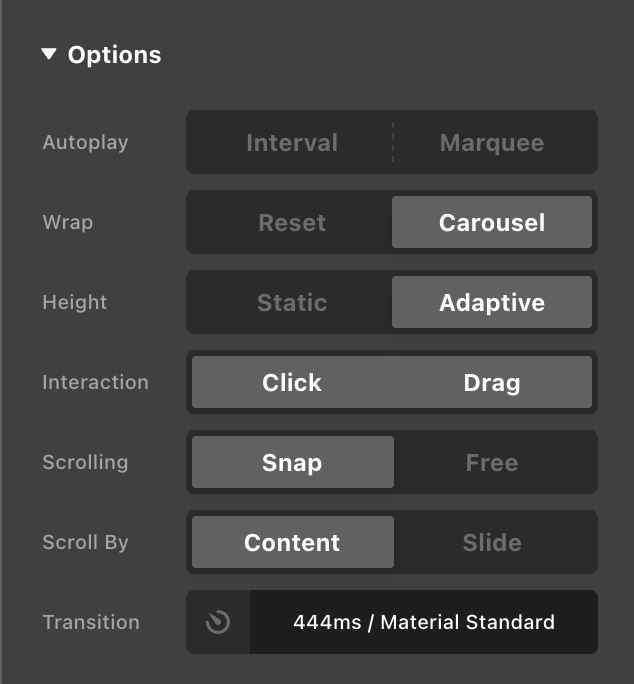Click the Scroll By label
The width and height of the screenshot is (634, 684).
point(85,542)
